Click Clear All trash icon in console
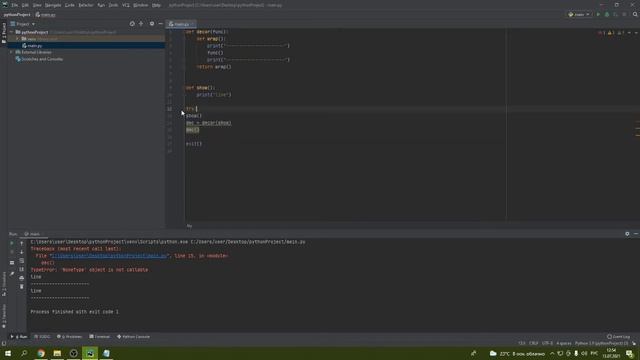The height and width of the screenshot is (360, 640). click(x=22, y=287)
